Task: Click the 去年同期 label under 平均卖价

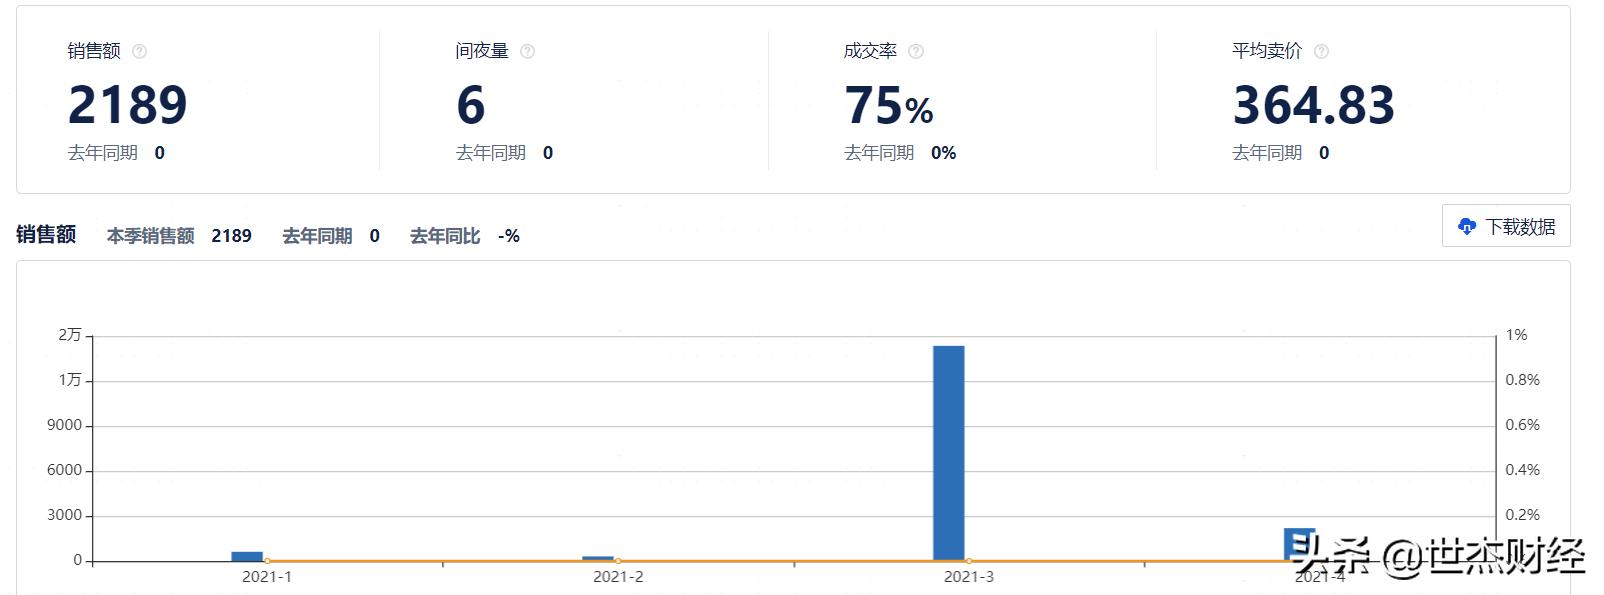Action: coord(1267,153)
